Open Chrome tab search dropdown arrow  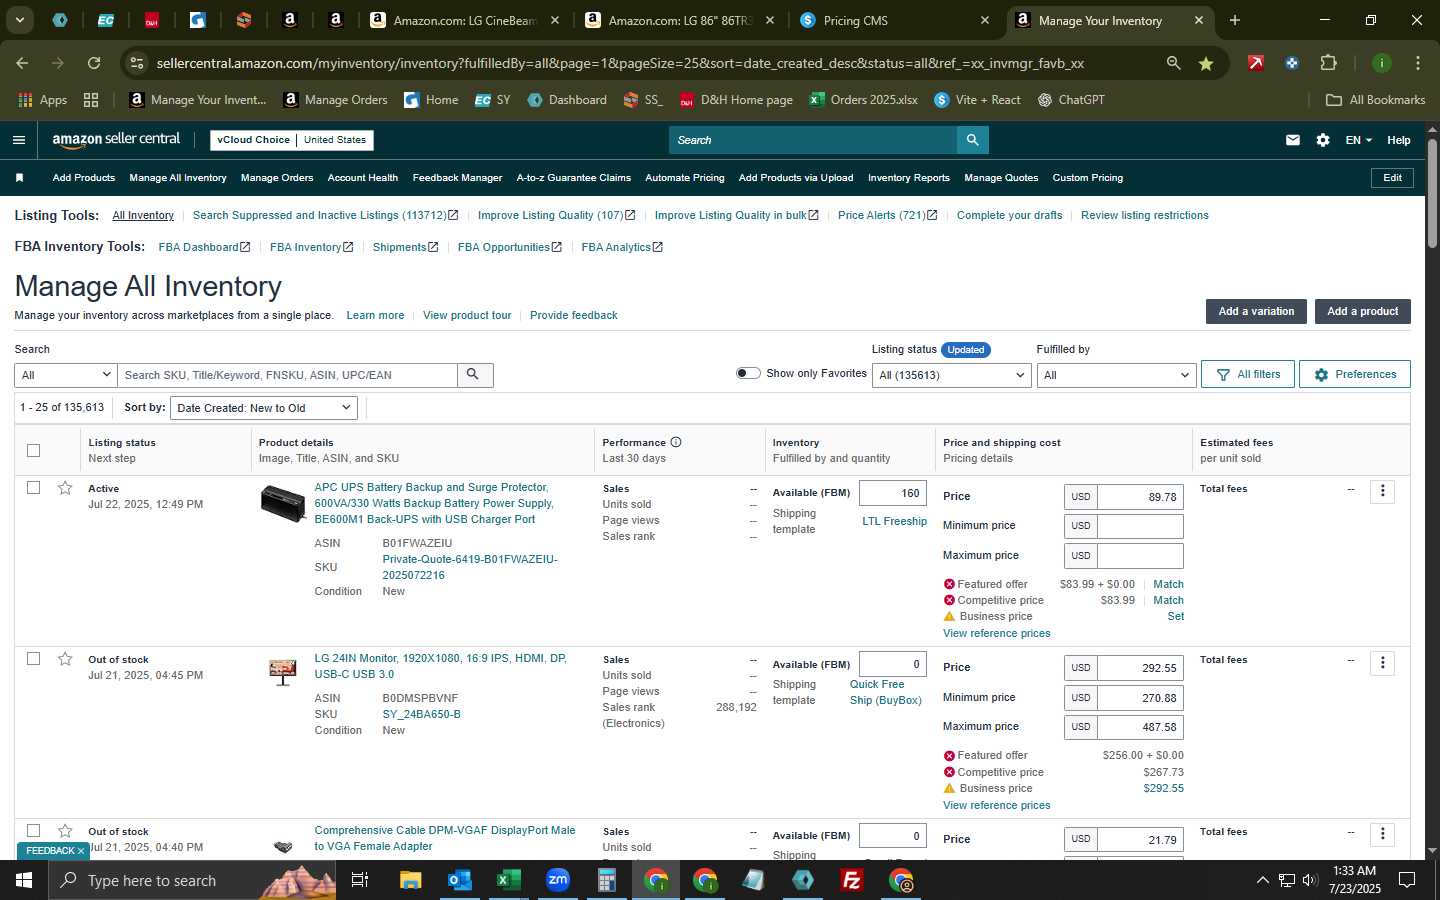tap(19, 20)
